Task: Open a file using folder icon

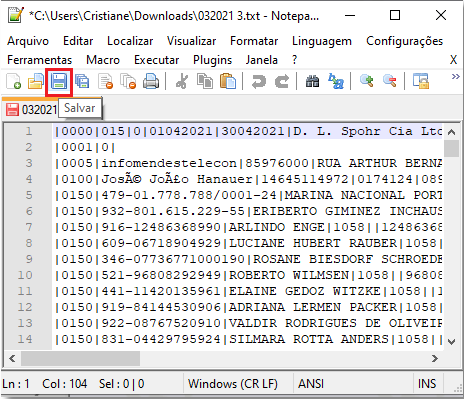Action: (x=36, y=81)
